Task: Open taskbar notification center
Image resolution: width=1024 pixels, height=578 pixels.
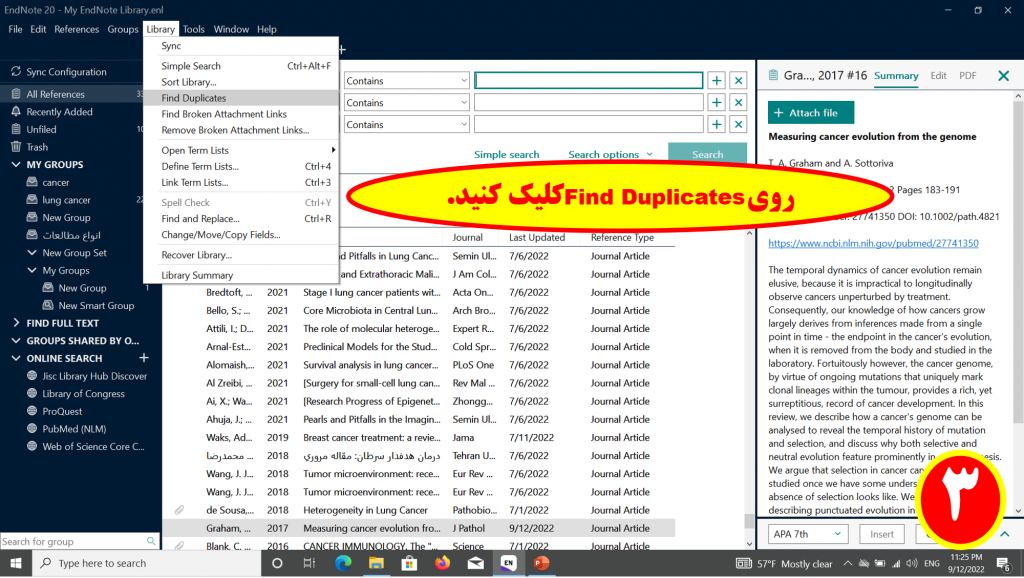Action: point(1004,563)
